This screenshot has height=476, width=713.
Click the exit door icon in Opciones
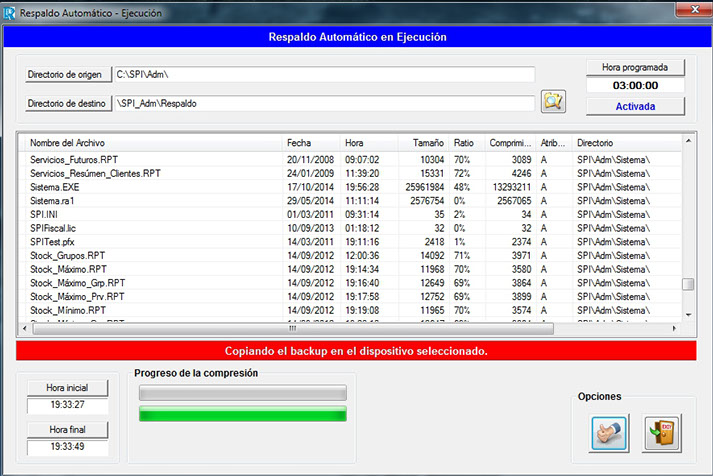point(660,431)
